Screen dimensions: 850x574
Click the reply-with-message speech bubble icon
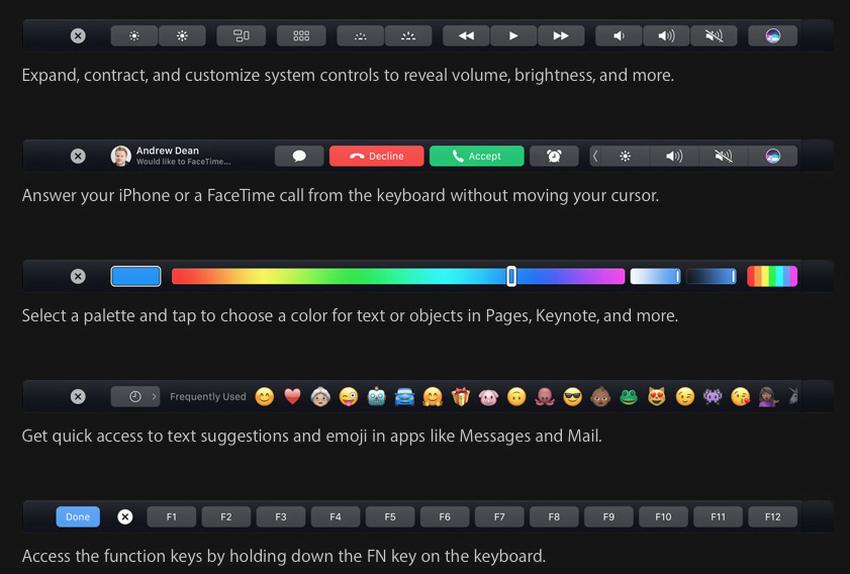299,156
